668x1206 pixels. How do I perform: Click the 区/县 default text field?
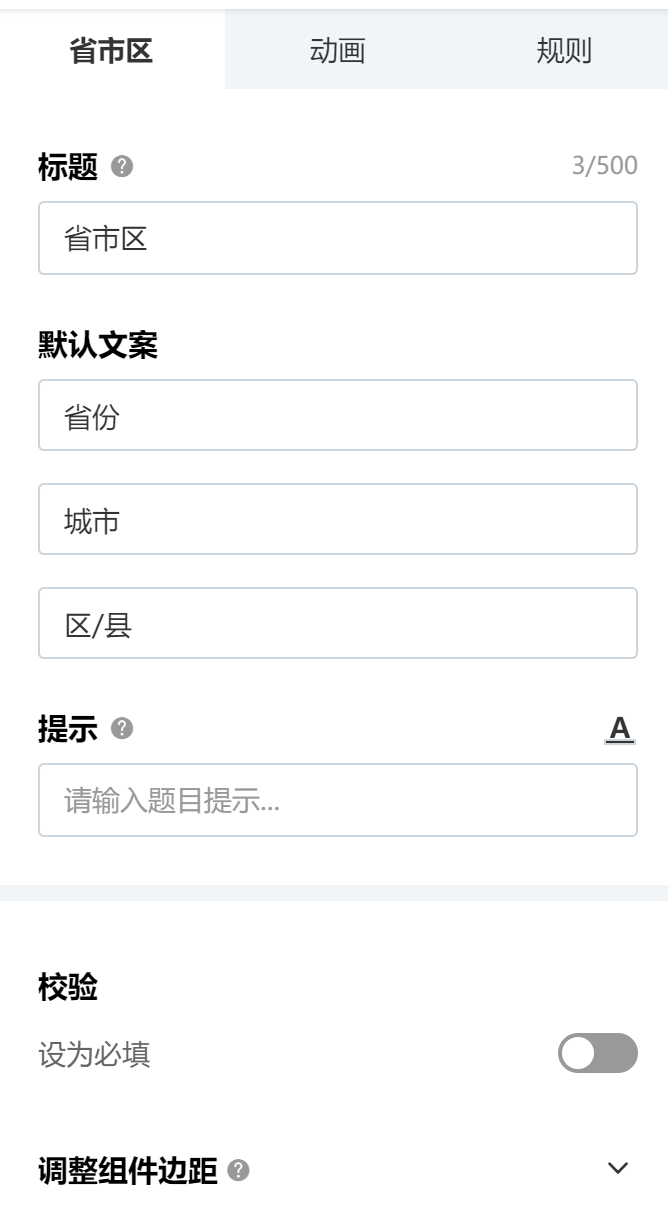338,623
